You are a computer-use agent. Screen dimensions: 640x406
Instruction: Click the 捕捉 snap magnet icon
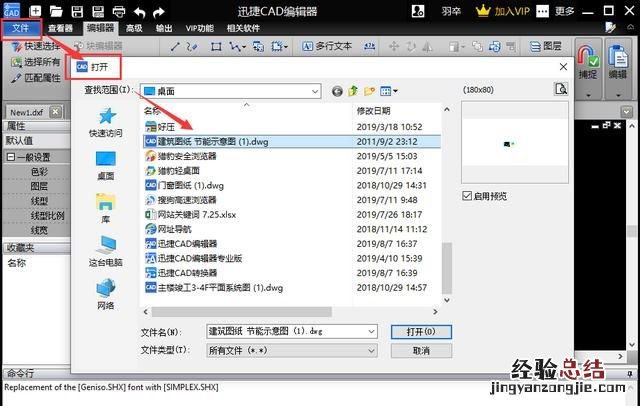pos(588,56)
